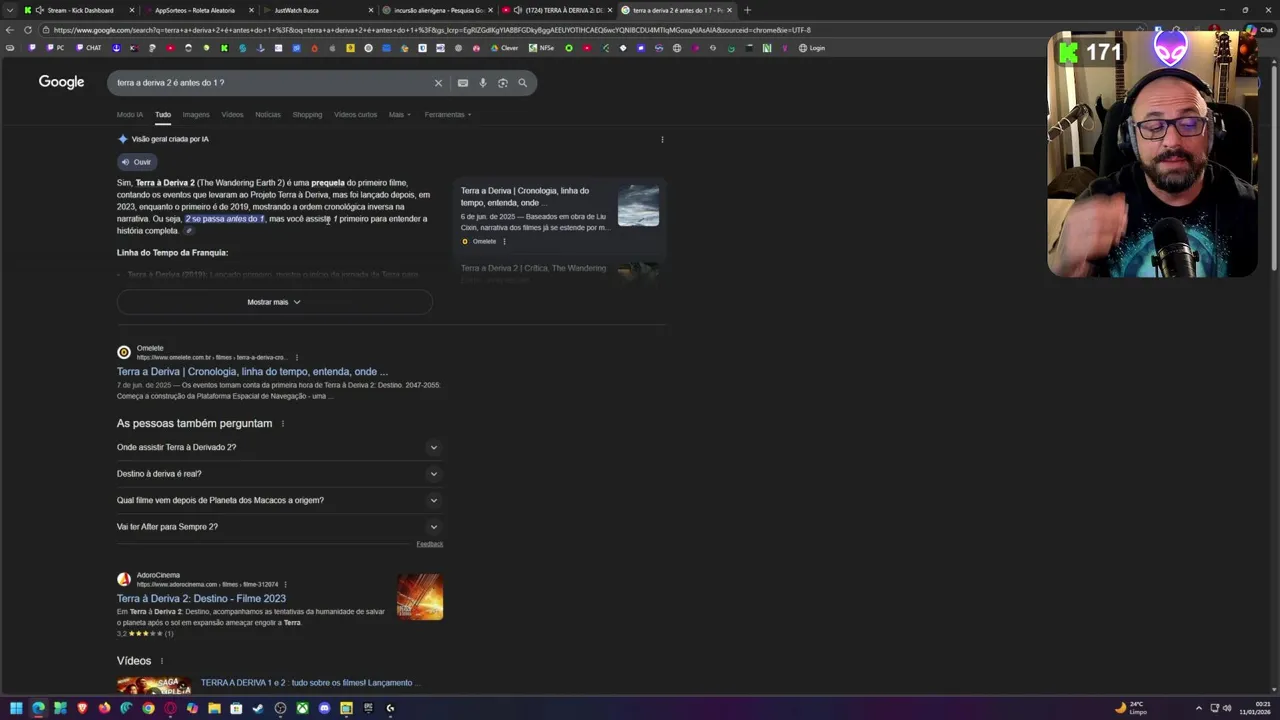Screen dimensions: 1280x720
Task: Open 'Terra à Deriva 2: Destino - Filme 2023' link
Action: point(201,599)
